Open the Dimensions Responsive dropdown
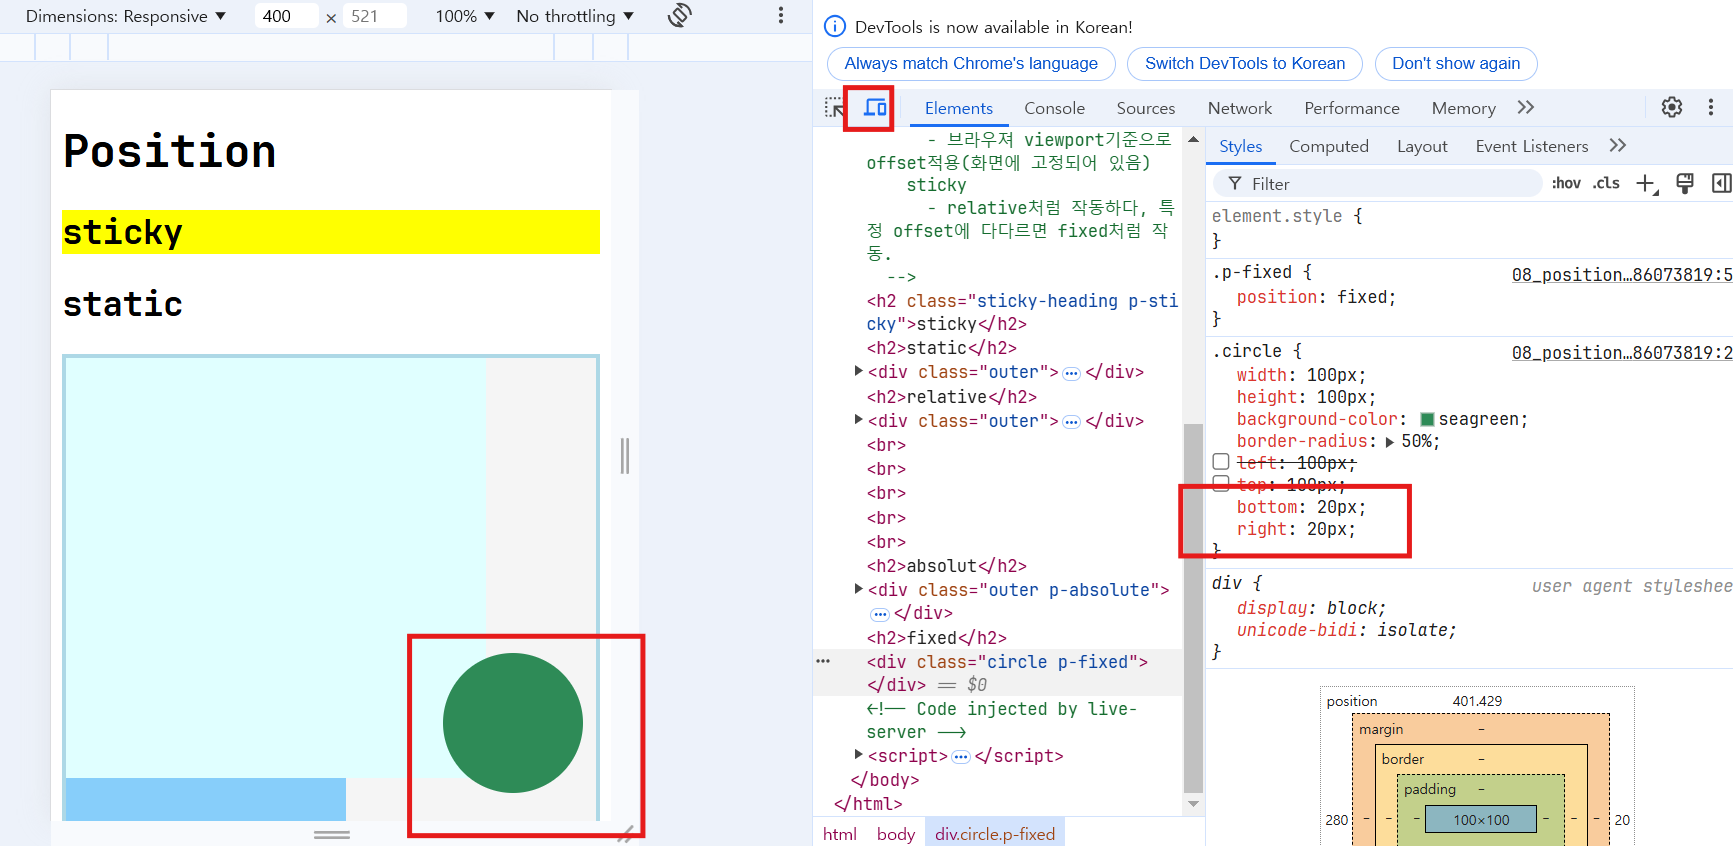1733x846 pixels. 126,16
